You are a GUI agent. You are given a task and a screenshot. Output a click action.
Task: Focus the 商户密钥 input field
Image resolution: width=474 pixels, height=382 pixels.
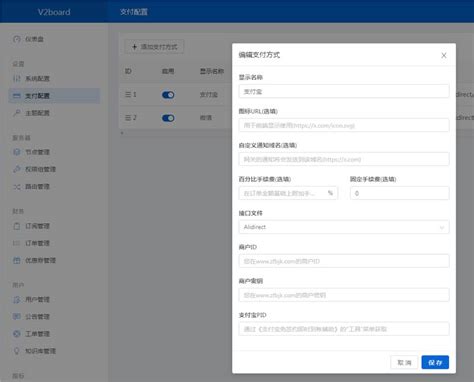click(x=344, y=295)
